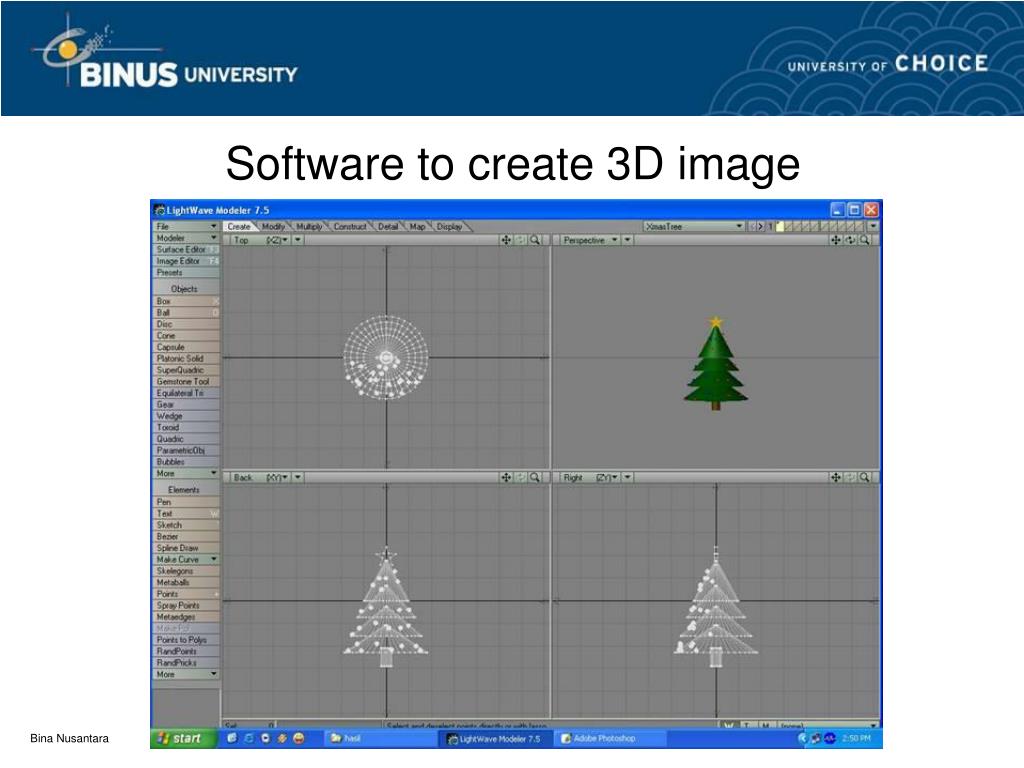Image resolution: width=1024 pixels, height=768 pixels.
Task: Select the Capsule tool
Action: tap(186, 347)
